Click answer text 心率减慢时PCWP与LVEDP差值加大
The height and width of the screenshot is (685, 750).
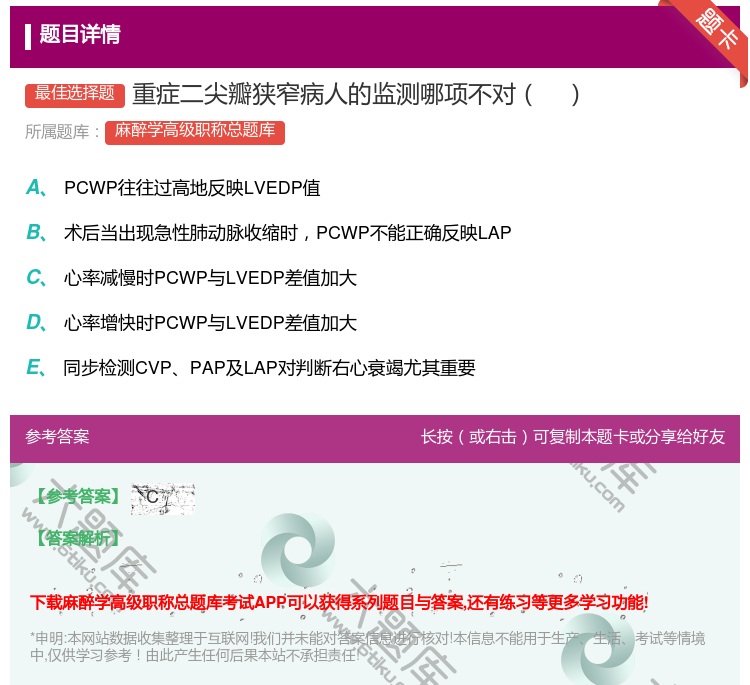click(x=210, y=277)
